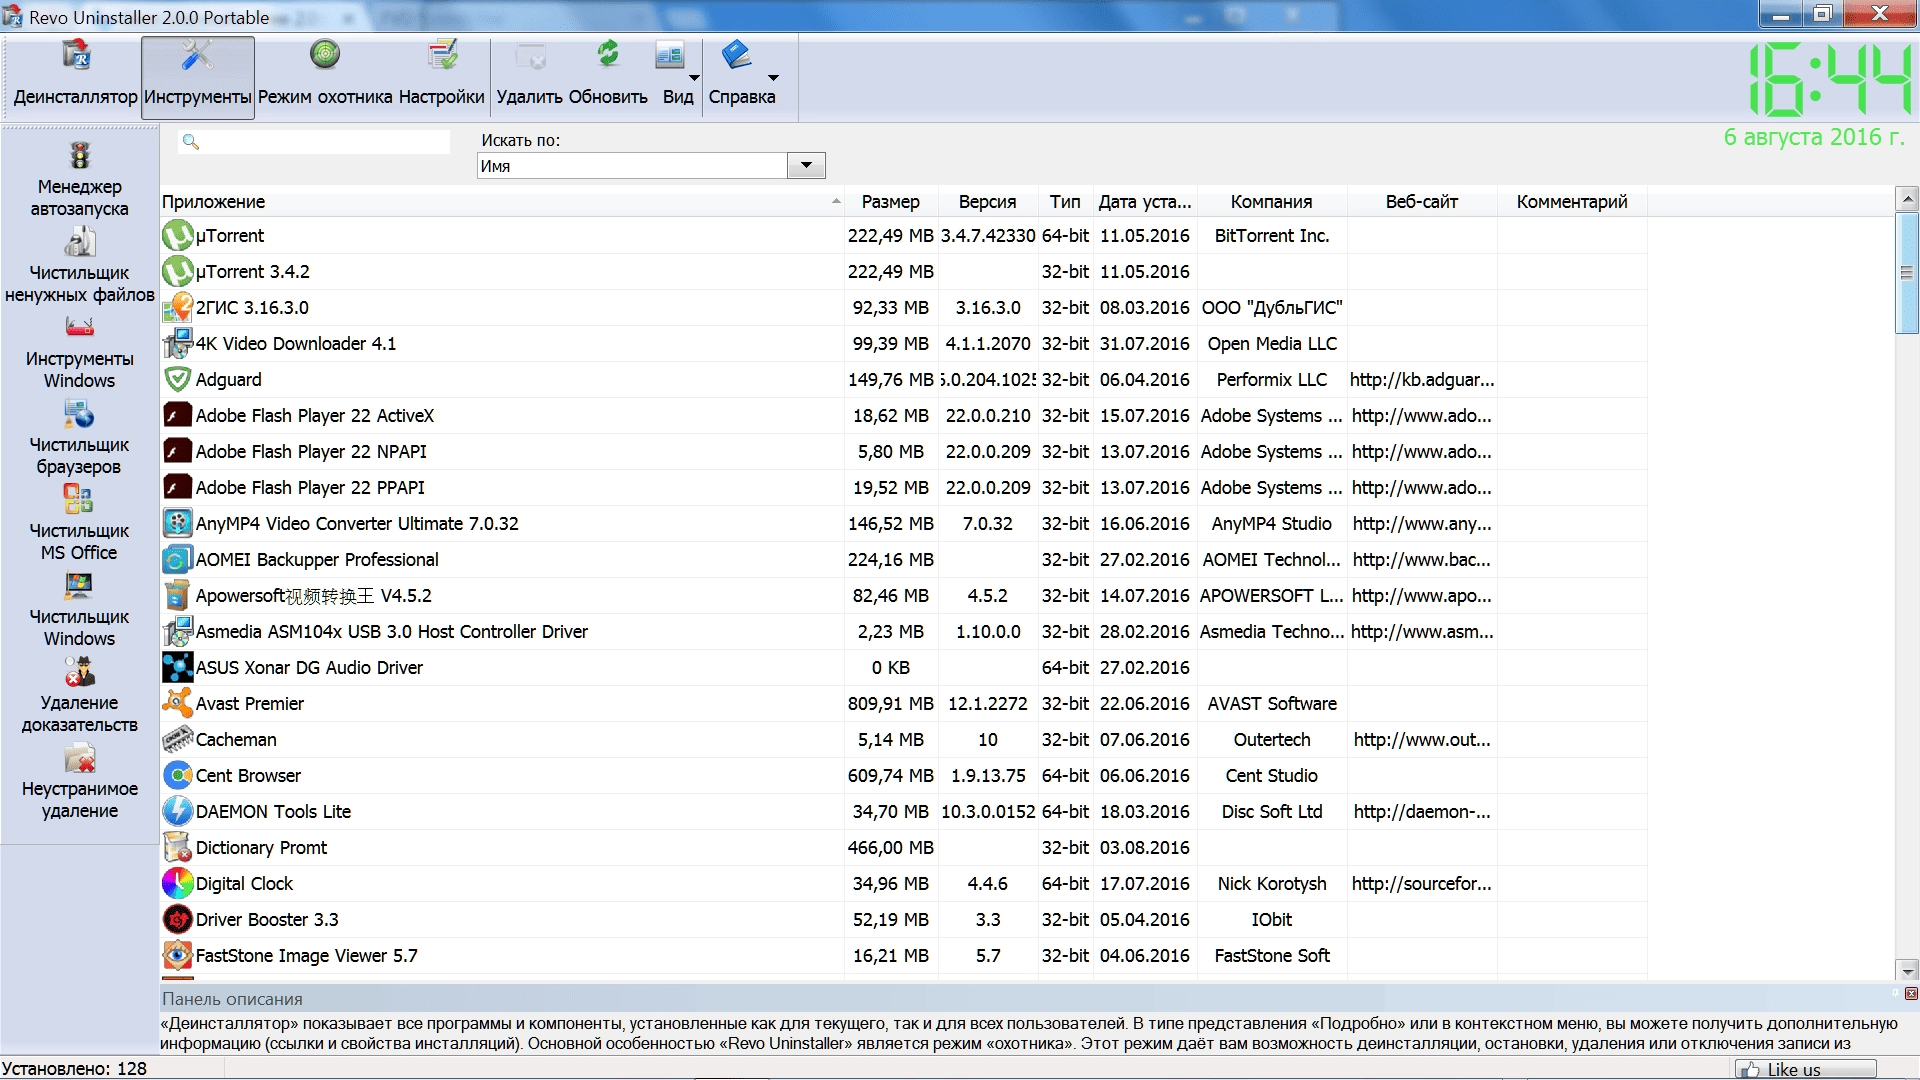Select the Digital Clock icon
Screen dimensions: 1920x1080
[x=177, y=884]
